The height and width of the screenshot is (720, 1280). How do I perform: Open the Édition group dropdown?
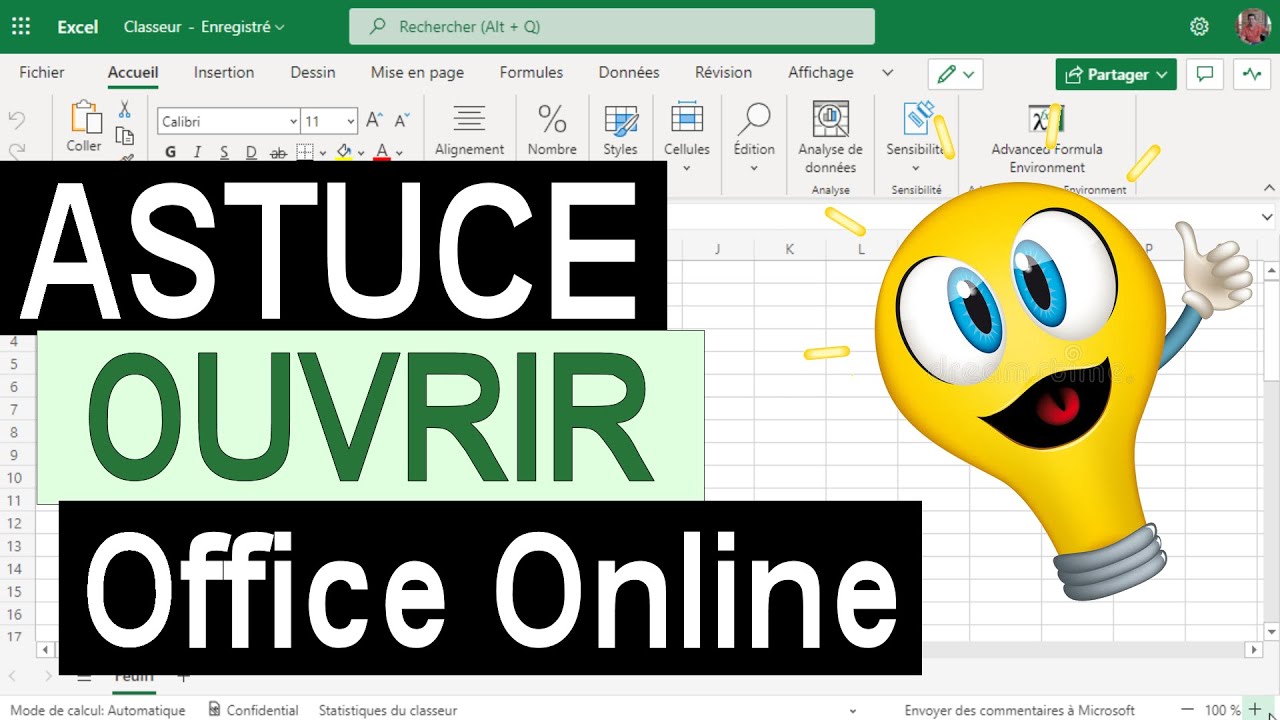coord(754,137)
